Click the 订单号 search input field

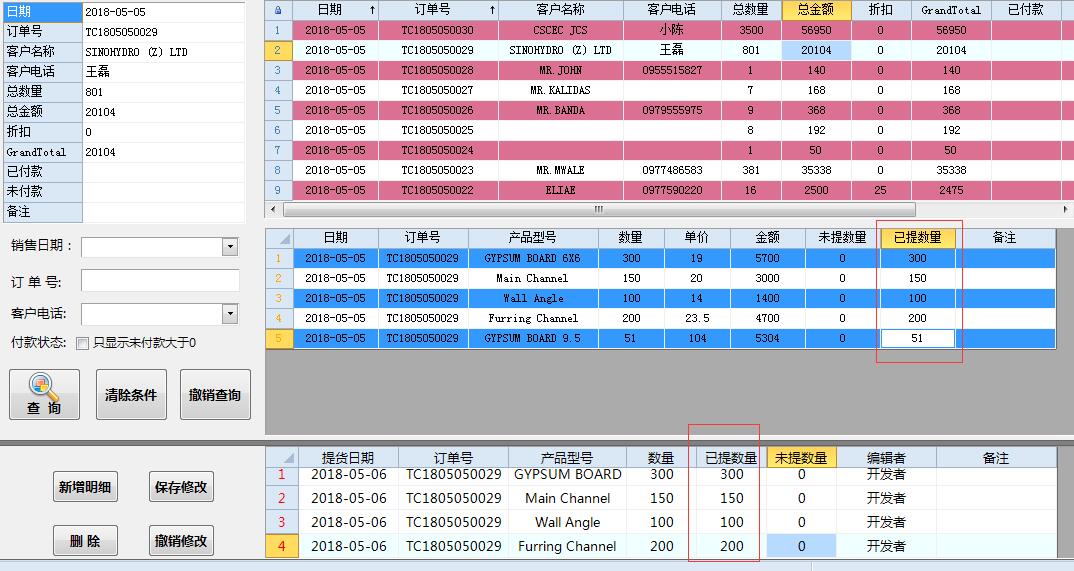coord(160,281)
